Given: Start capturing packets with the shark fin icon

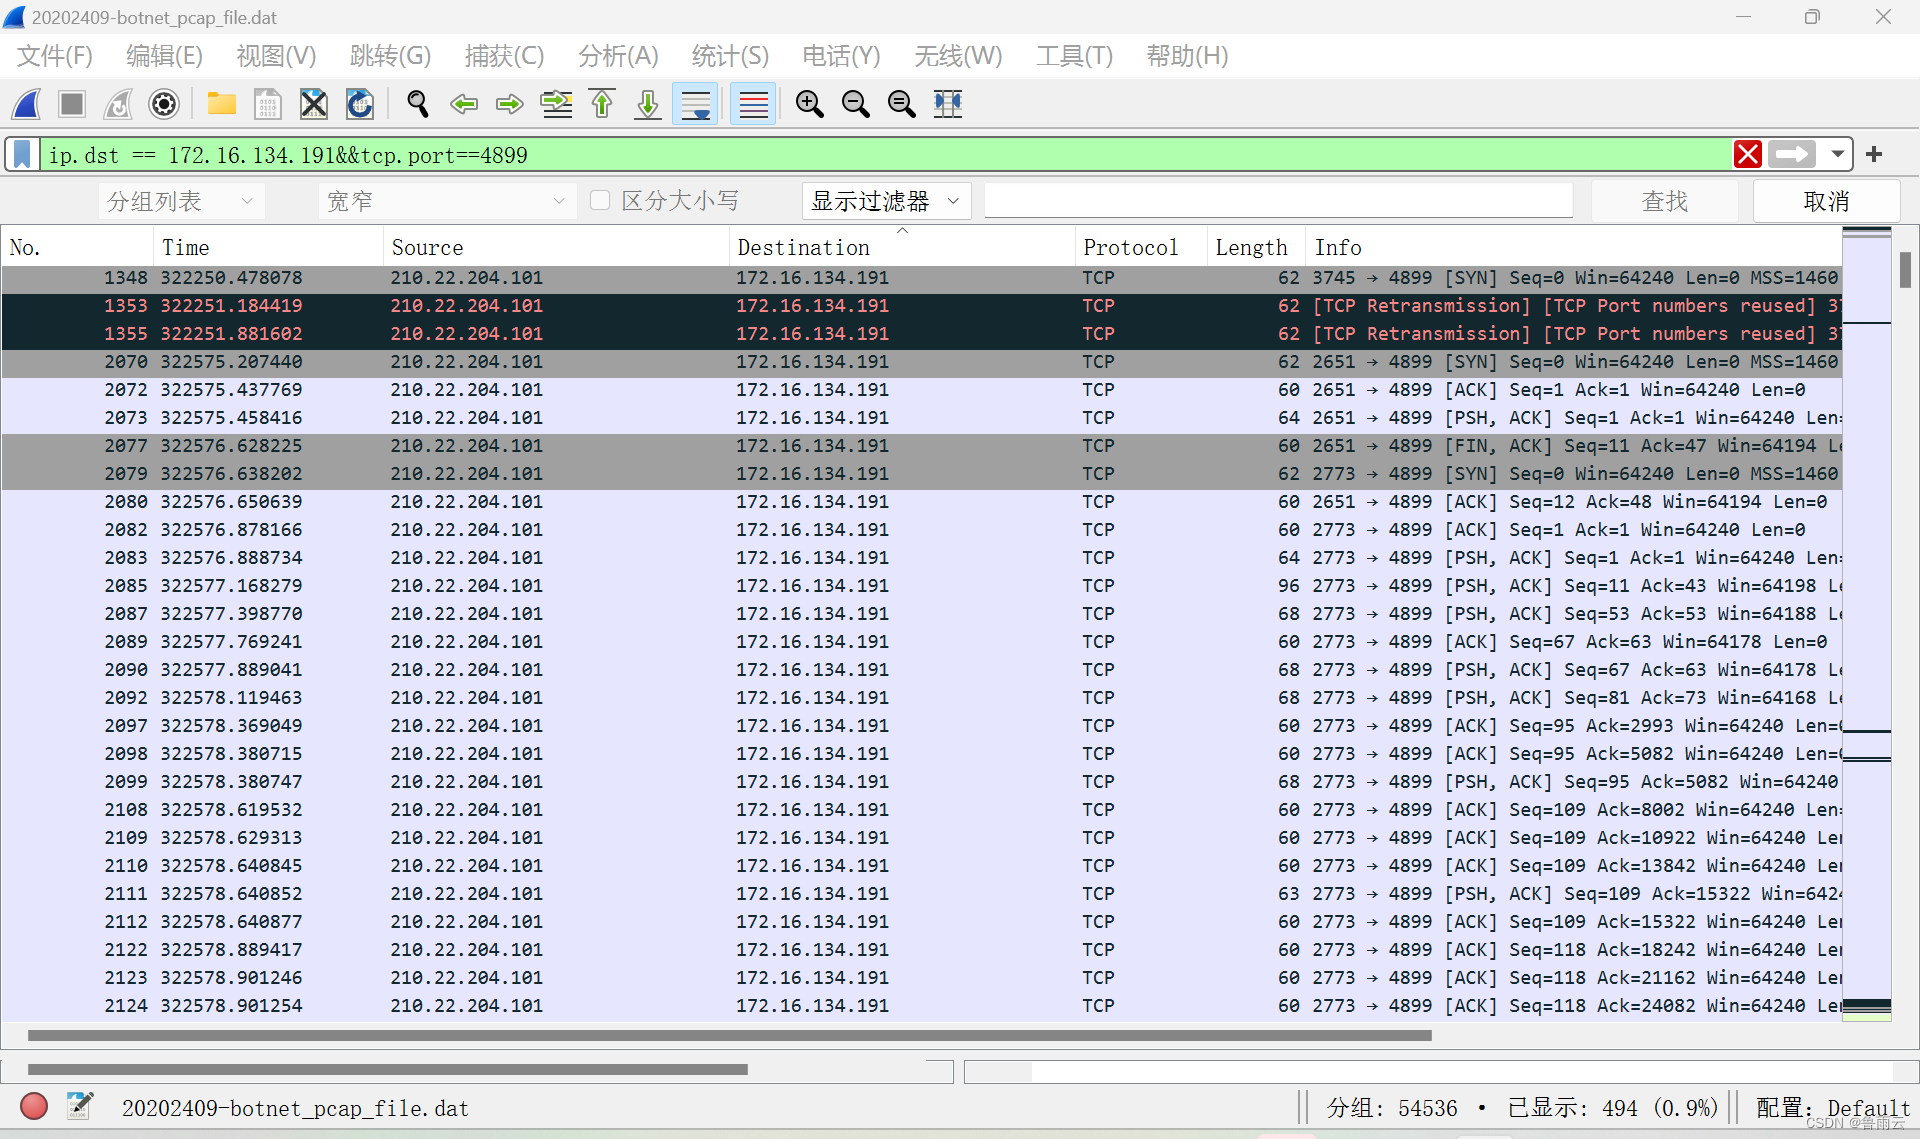Looking at the screenshot, I should click(27, 104).
